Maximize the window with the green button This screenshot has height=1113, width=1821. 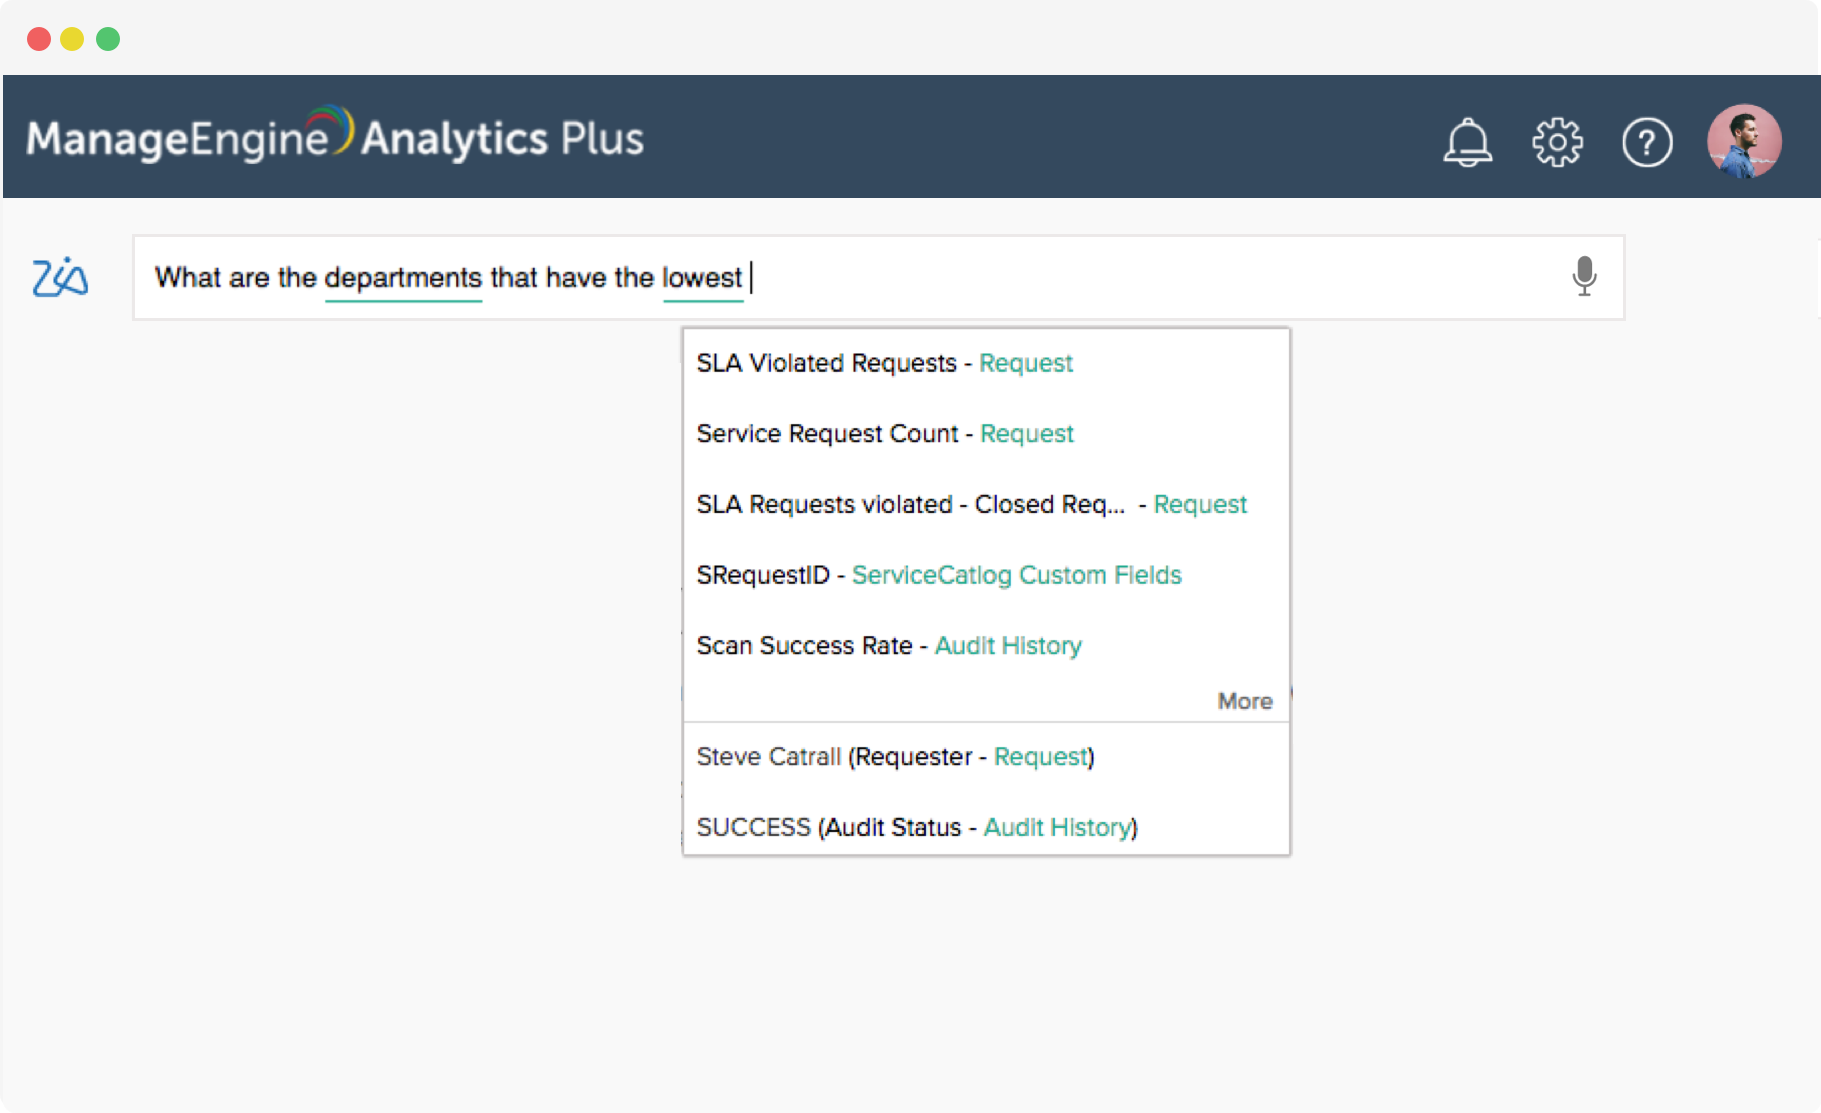[x=108, y=39]
